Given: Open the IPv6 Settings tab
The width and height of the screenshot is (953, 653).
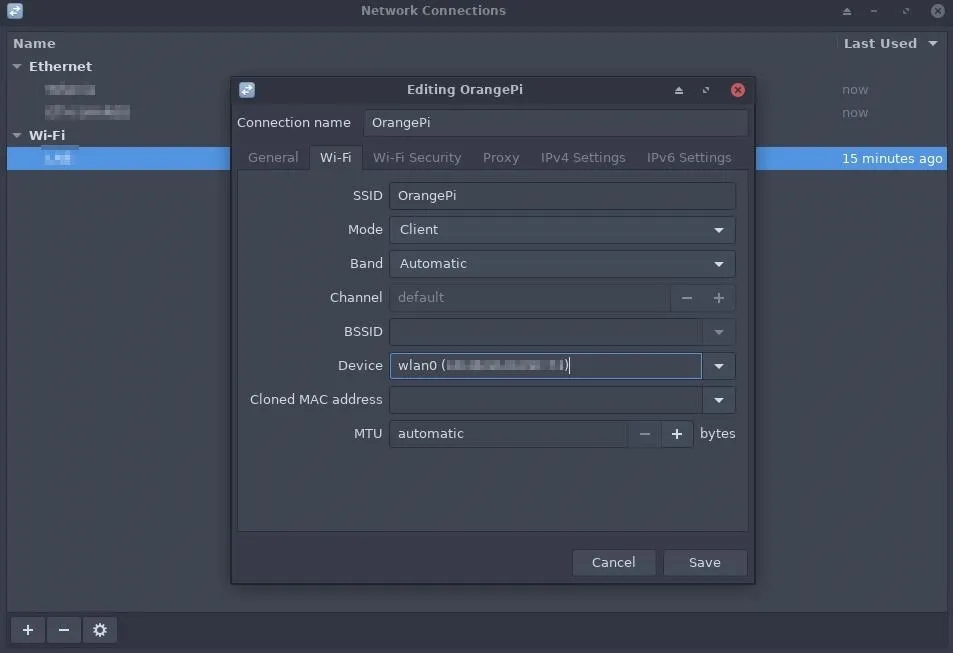Looking at the screenshot, I should click(689, 157).
